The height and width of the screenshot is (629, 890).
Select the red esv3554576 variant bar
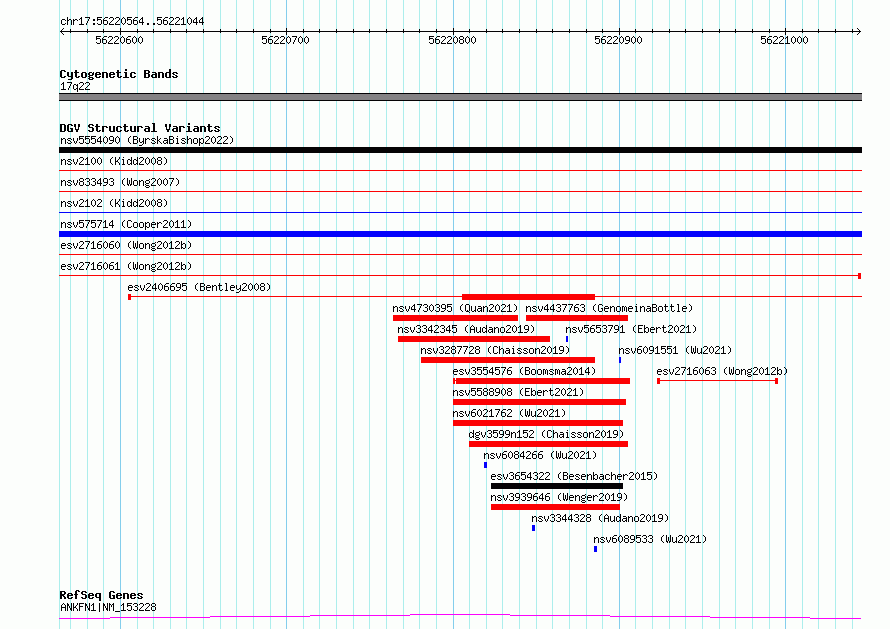tap(541, 381)
